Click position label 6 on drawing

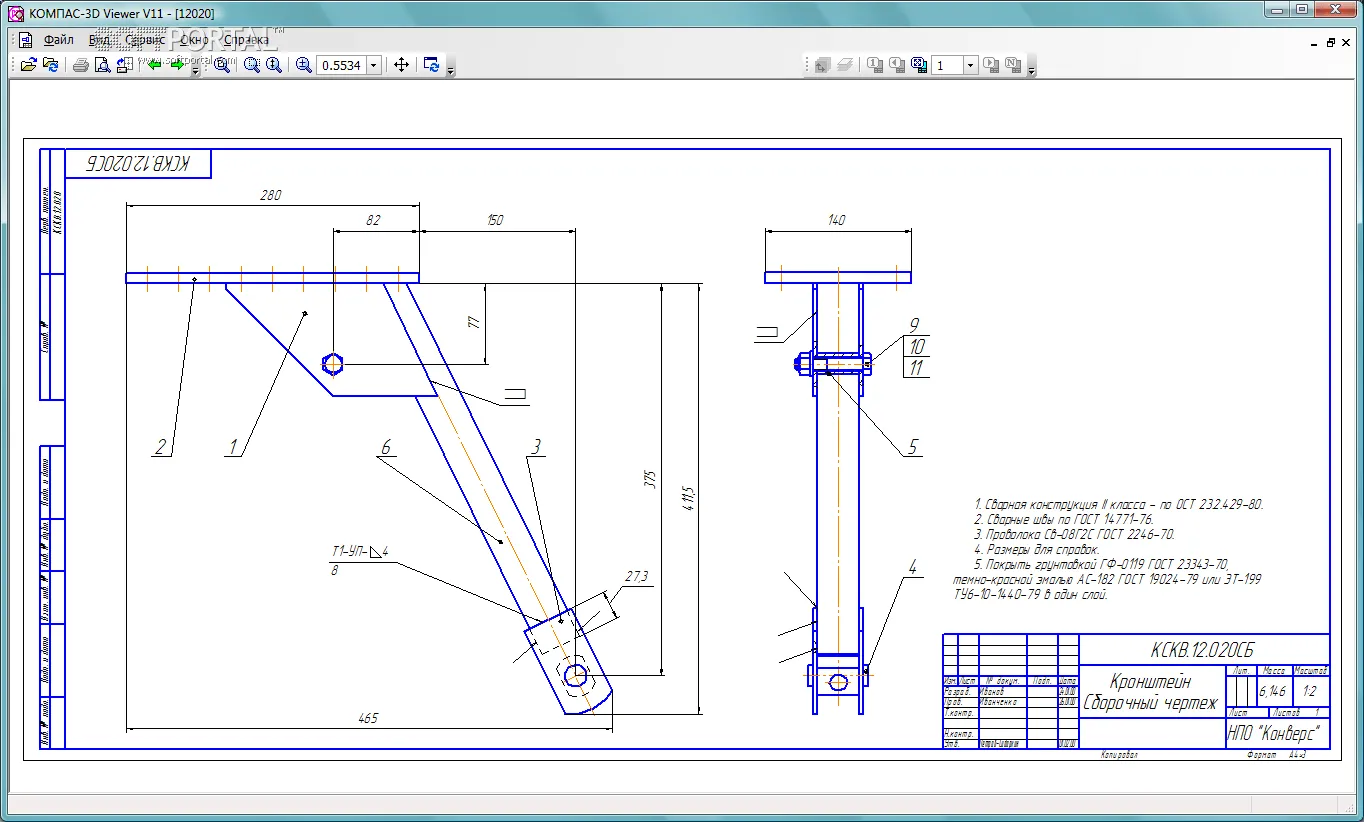point(387,447)
